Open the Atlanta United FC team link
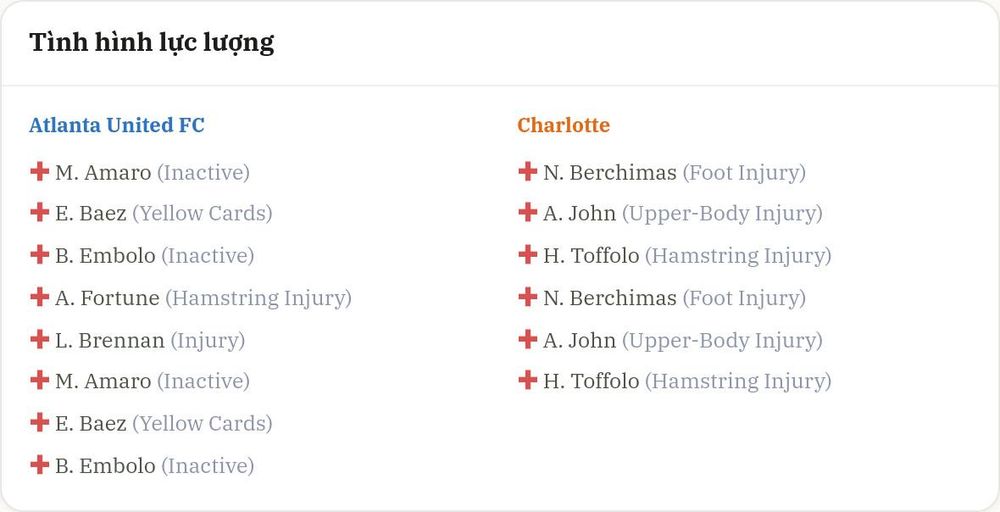The width and height of the screenshot is (1000, 512). pyautogui.click(x=117, y=125)
